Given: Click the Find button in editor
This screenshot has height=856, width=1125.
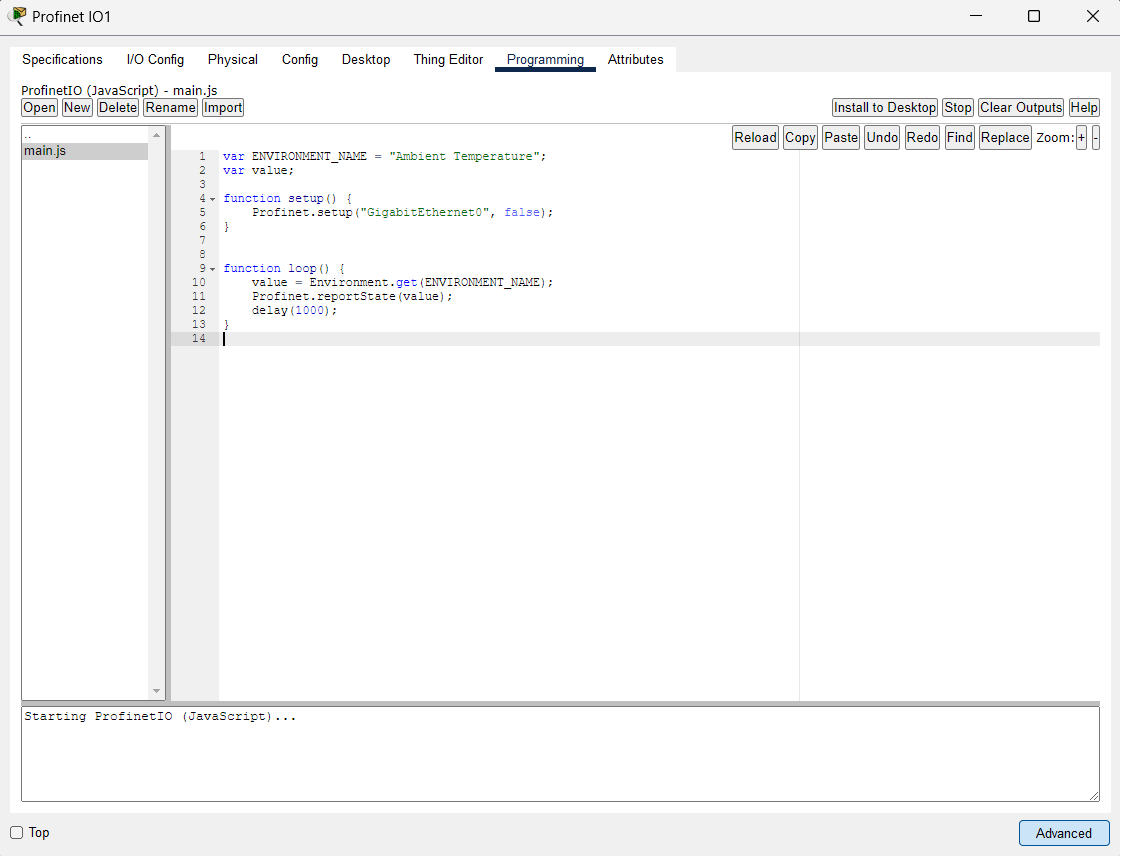Looking at the screenshot, I should pyautogui.click(x=959, y=138).
